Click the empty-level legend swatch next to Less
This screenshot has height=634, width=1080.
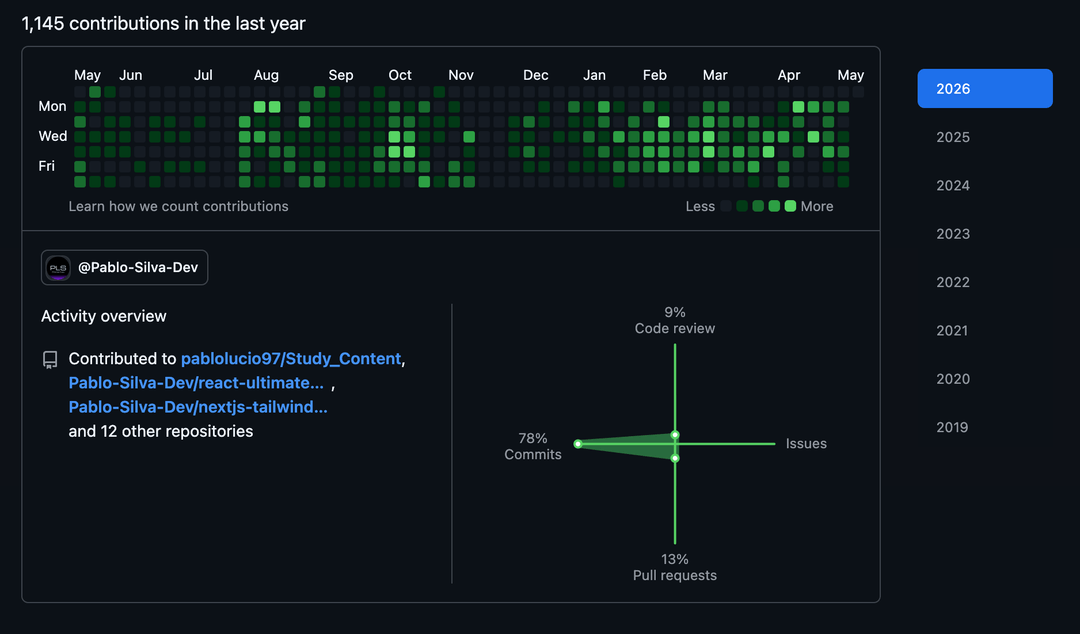[x=726, y=206]
